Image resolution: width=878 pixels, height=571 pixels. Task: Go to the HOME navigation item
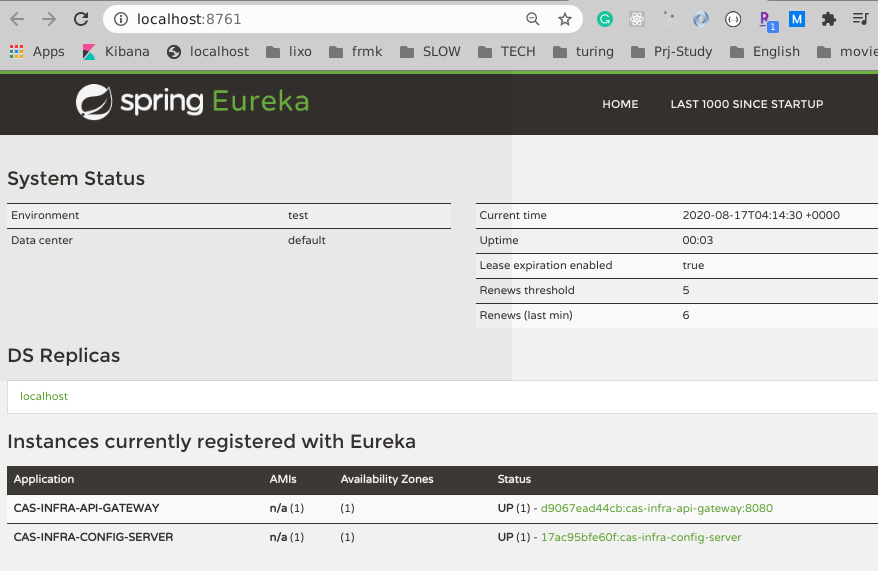620,104
